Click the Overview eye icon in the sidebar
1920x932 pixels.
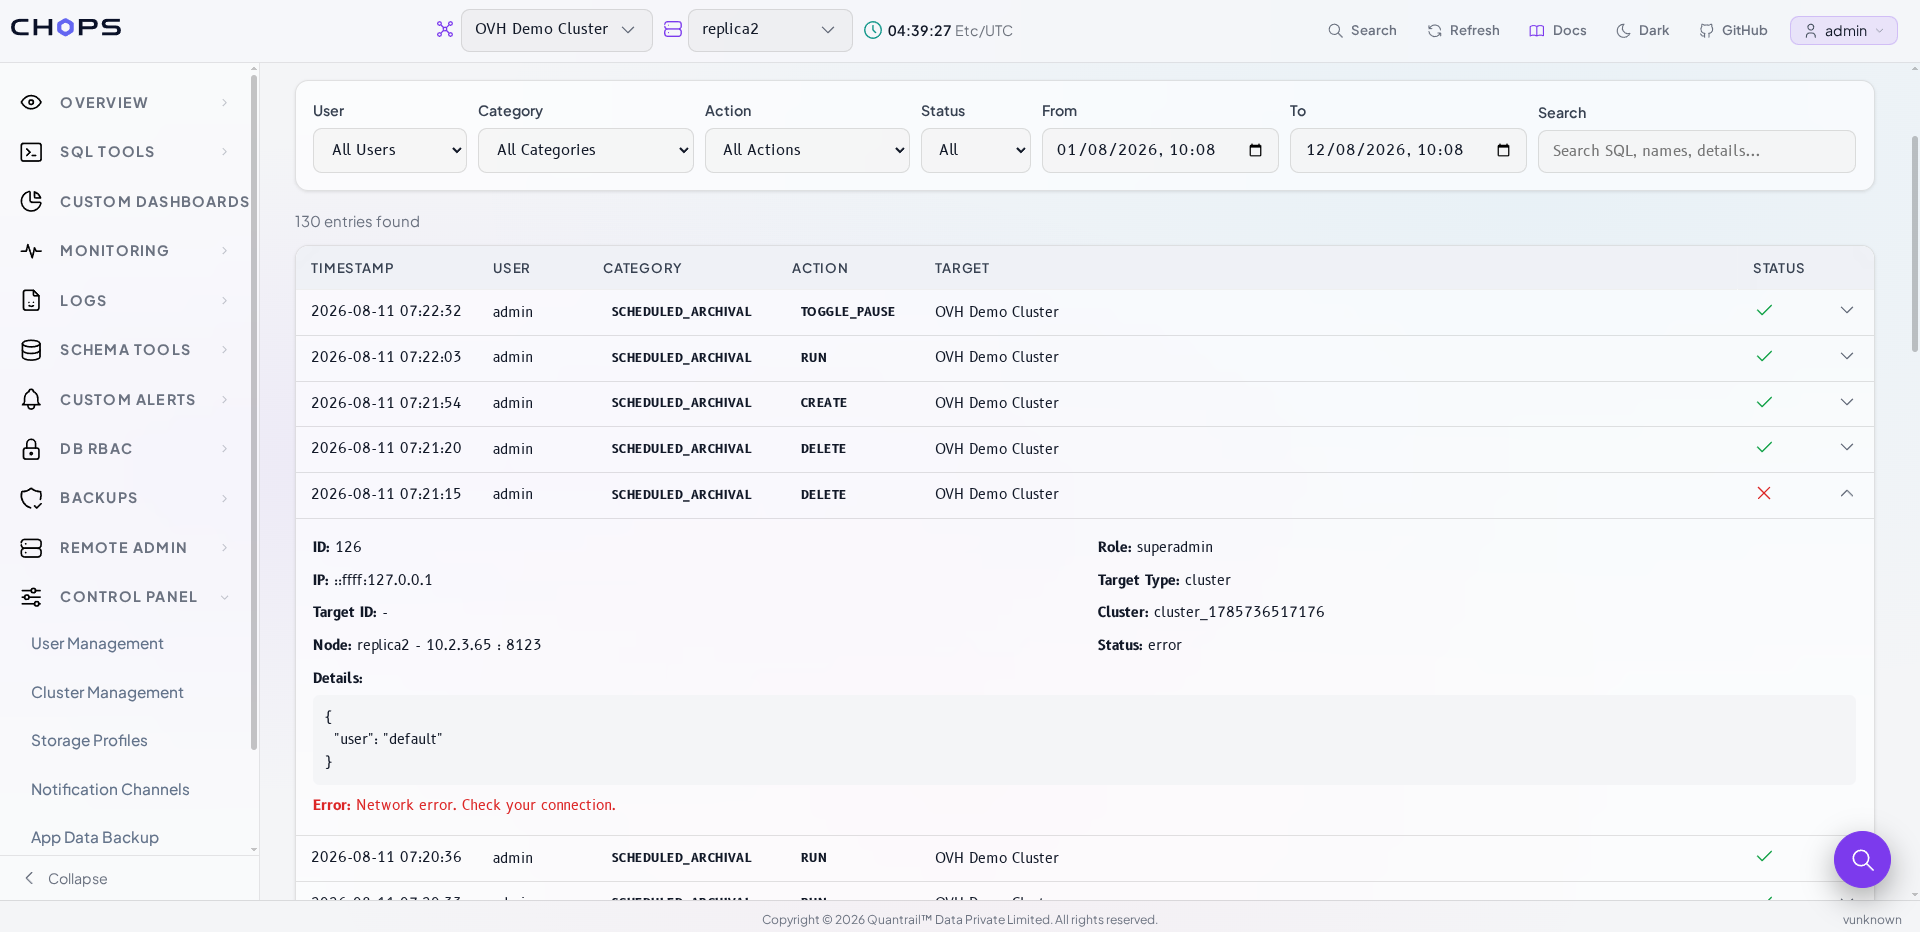tap(32, 102)
